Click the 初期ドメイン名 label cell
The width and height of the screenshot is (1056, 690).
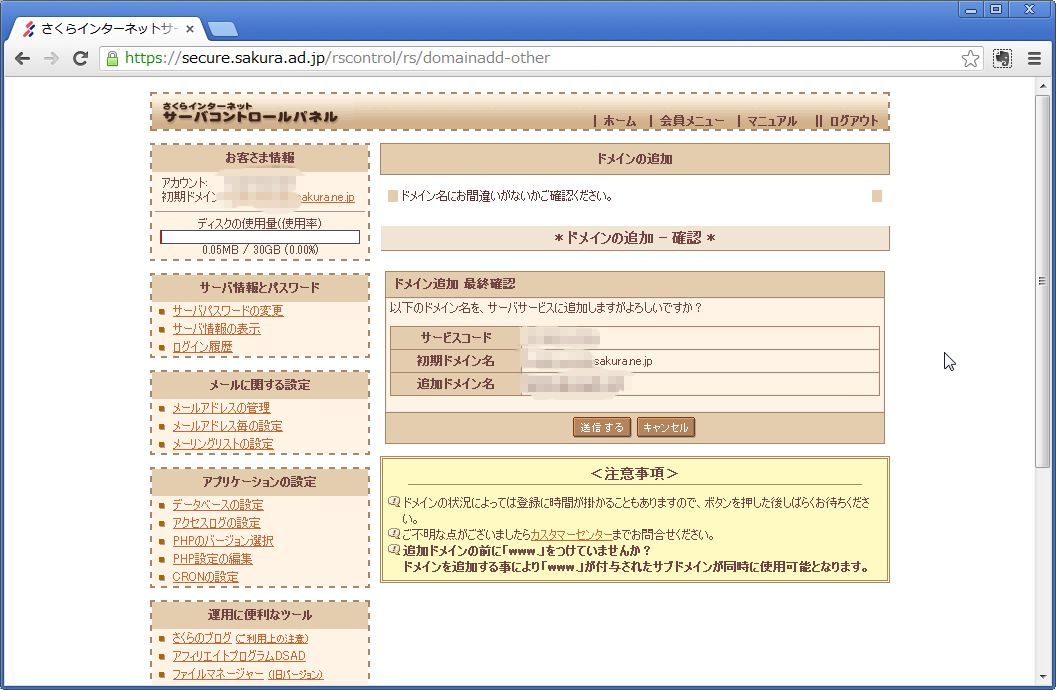(455, 361)
